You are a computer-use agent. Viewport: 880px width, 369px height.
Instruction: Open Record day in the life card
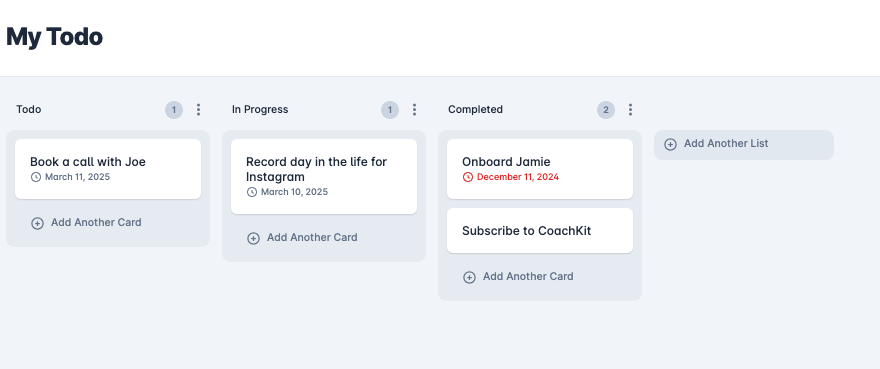click(x=324, y=176)
